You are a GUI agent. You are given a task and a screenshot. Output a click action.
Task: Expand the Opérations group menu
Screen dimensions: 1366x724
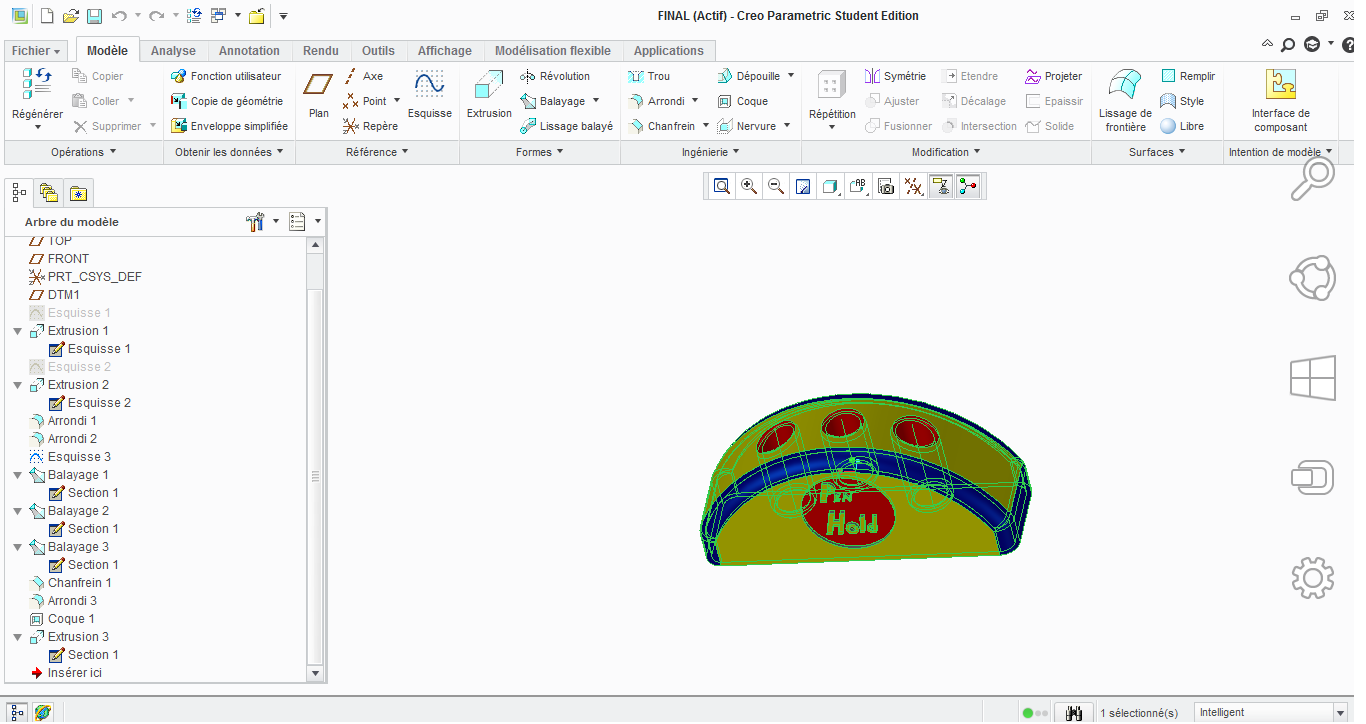(84, 152)
